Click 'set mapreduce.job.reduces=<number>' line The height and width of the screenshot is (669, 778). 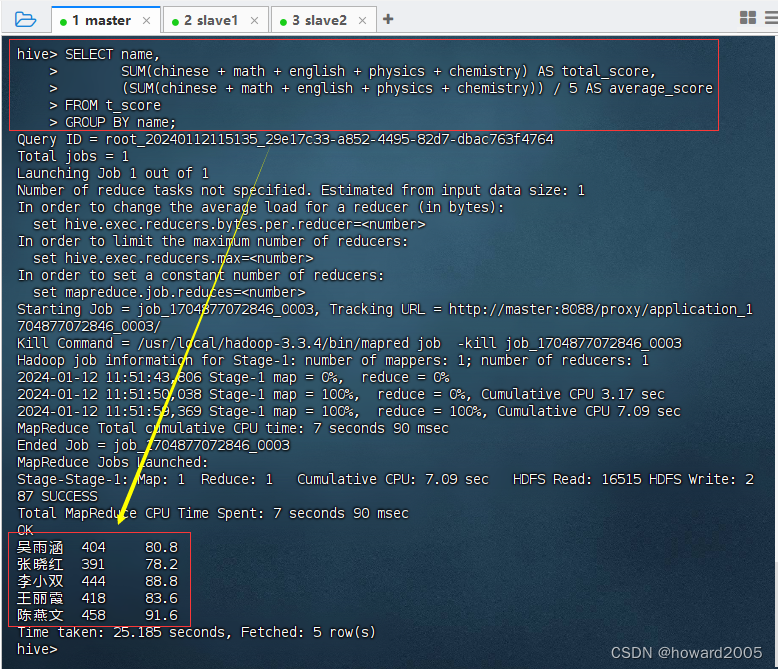click(169, 292)
